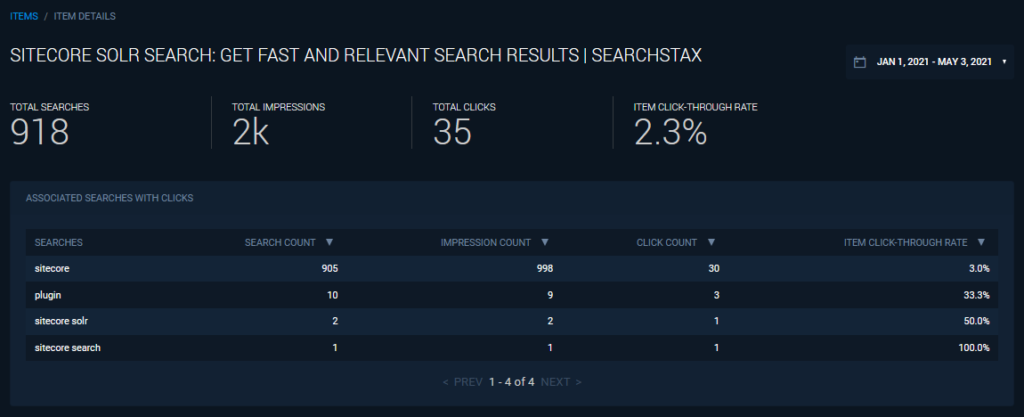Sort by Search Count arrow
Viewport: 1024px width, 417px height.
tap(329, 242)
